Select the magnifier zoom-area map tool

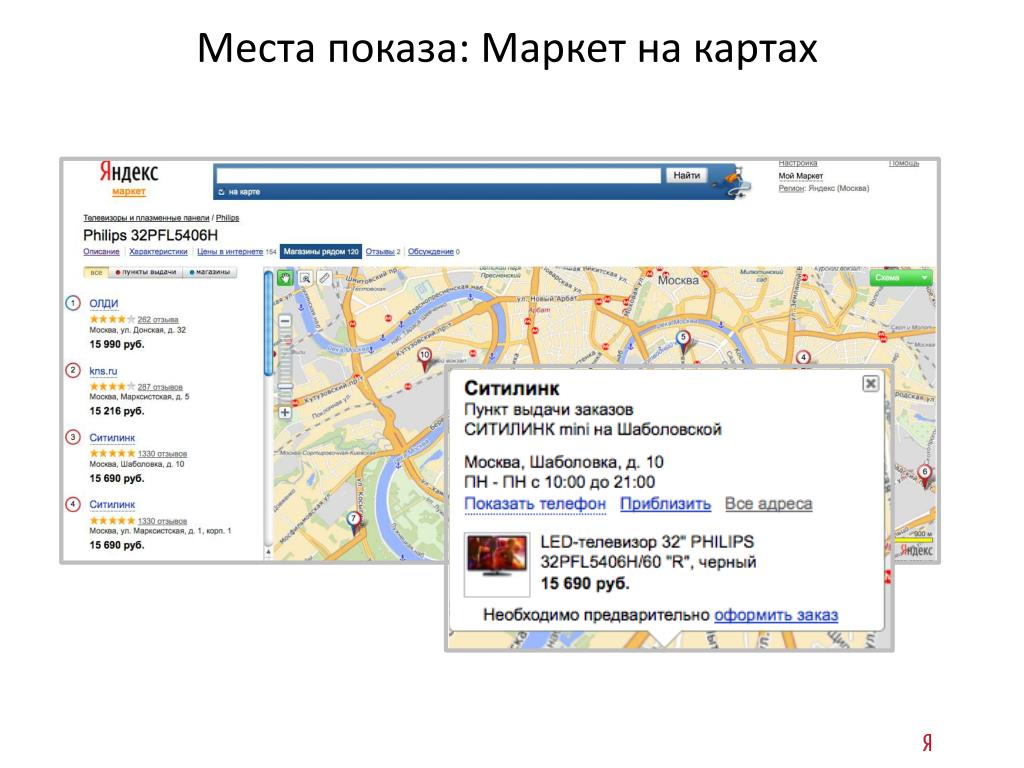click(305, 278)
